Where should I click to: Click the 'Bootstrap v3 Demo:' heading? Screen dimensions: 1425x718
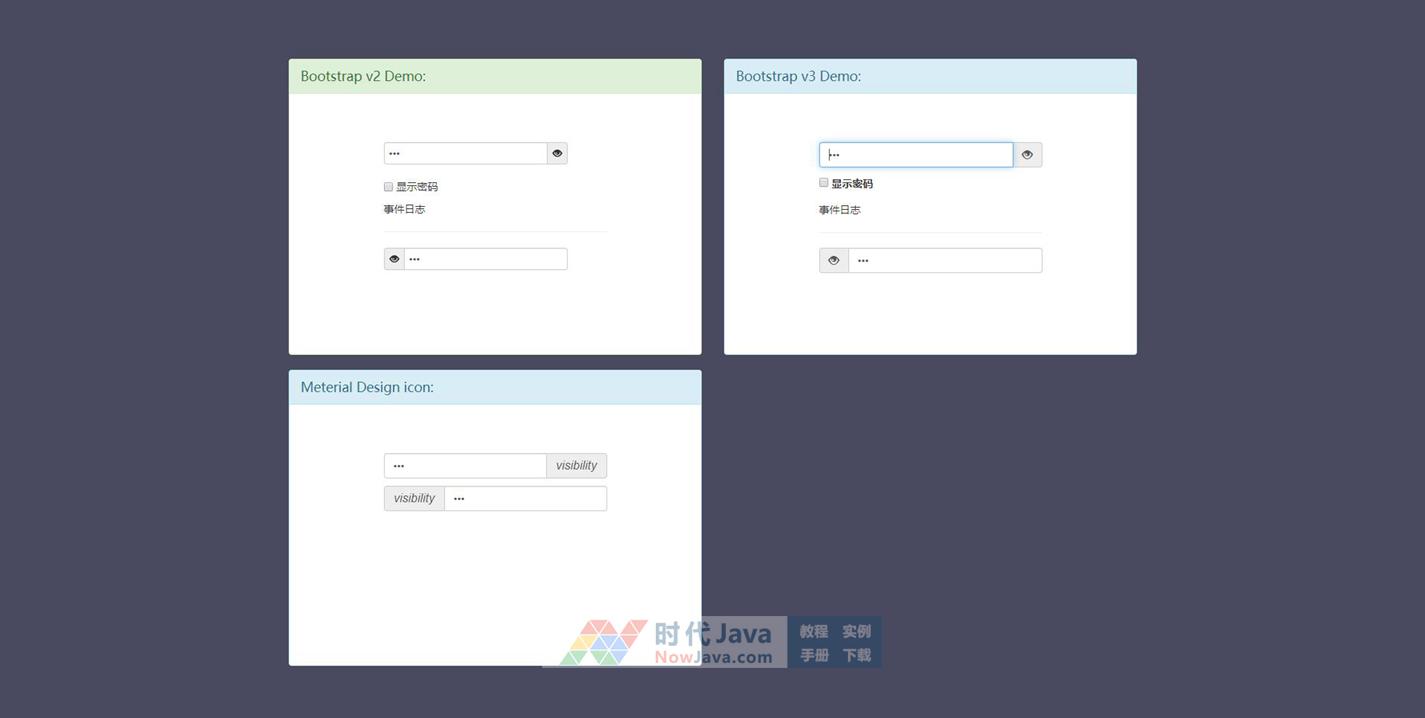tap(798, 76)
